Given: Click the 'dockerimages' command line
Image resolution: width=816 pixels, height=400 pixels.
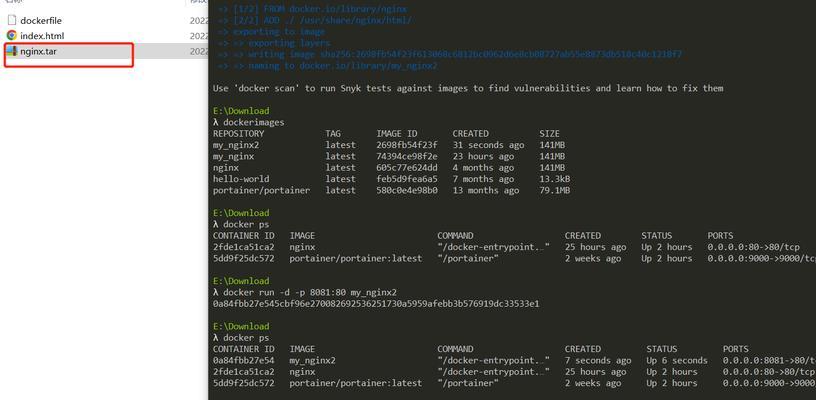Looking at the screenshot, I should [249, 122].
